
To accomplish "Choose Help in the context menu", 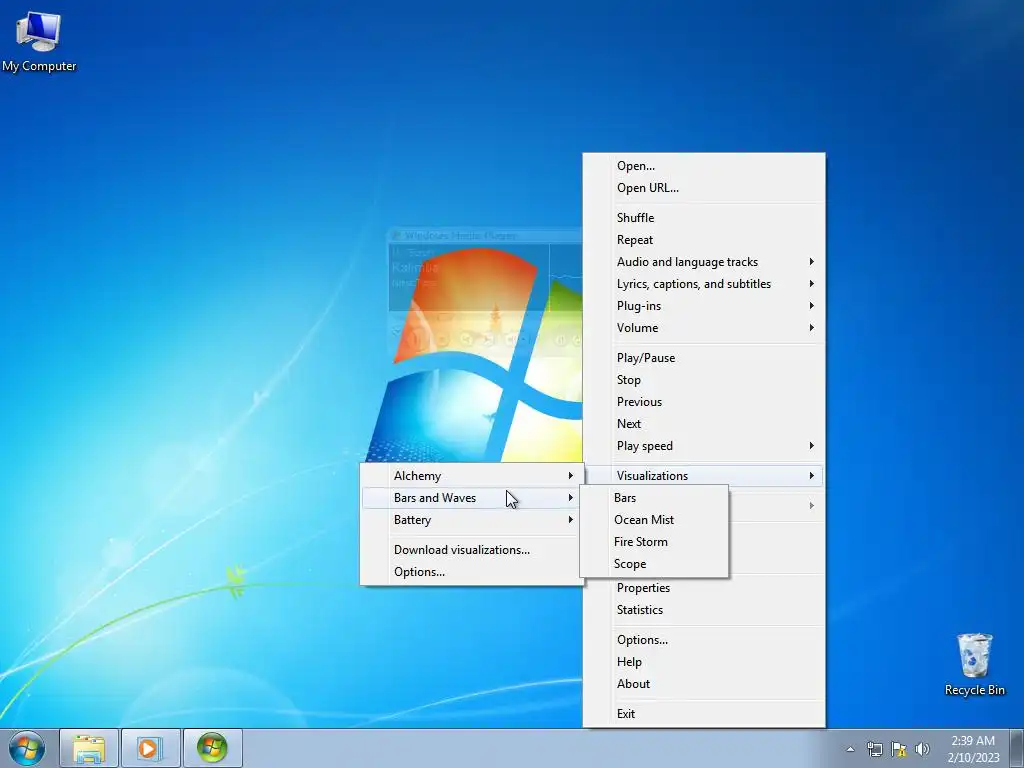I will click(704, 662).
